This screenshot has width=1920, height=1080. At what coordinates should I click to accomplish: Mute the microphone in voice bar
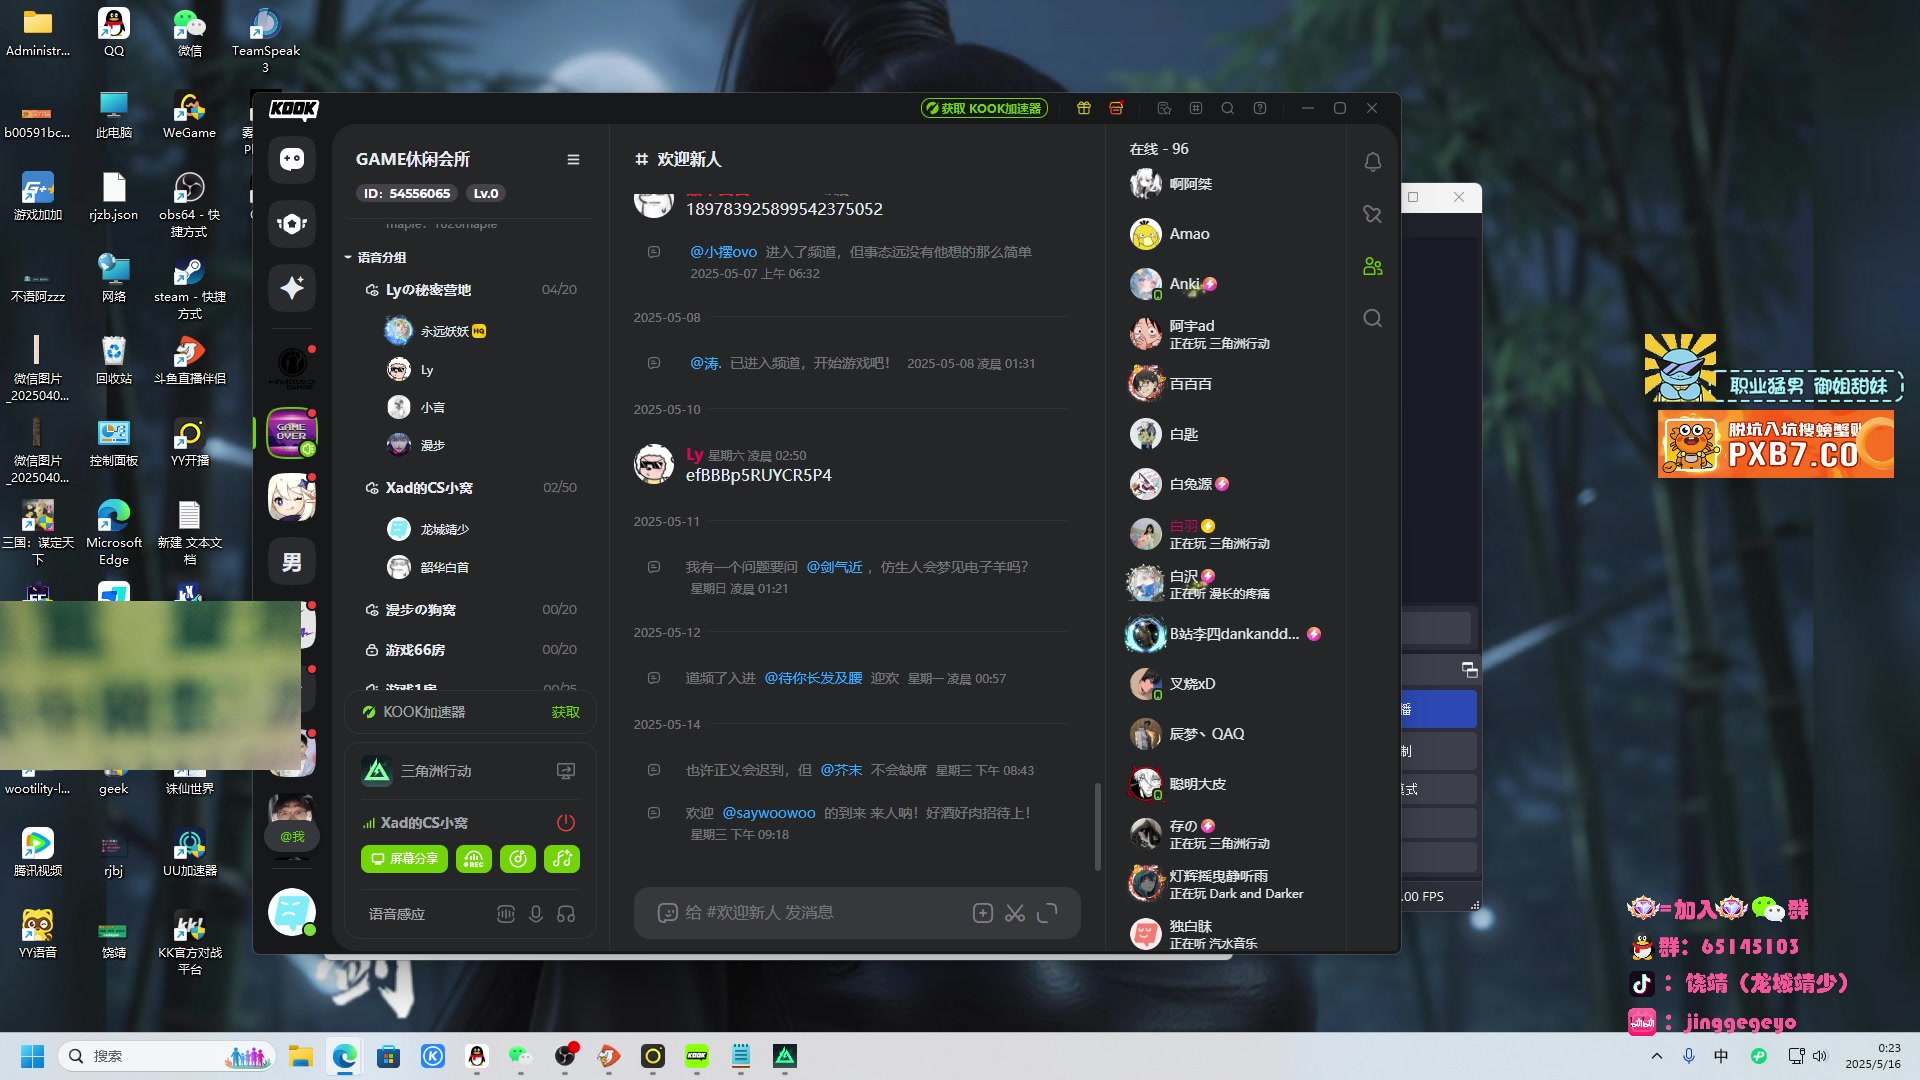[536, 914]
